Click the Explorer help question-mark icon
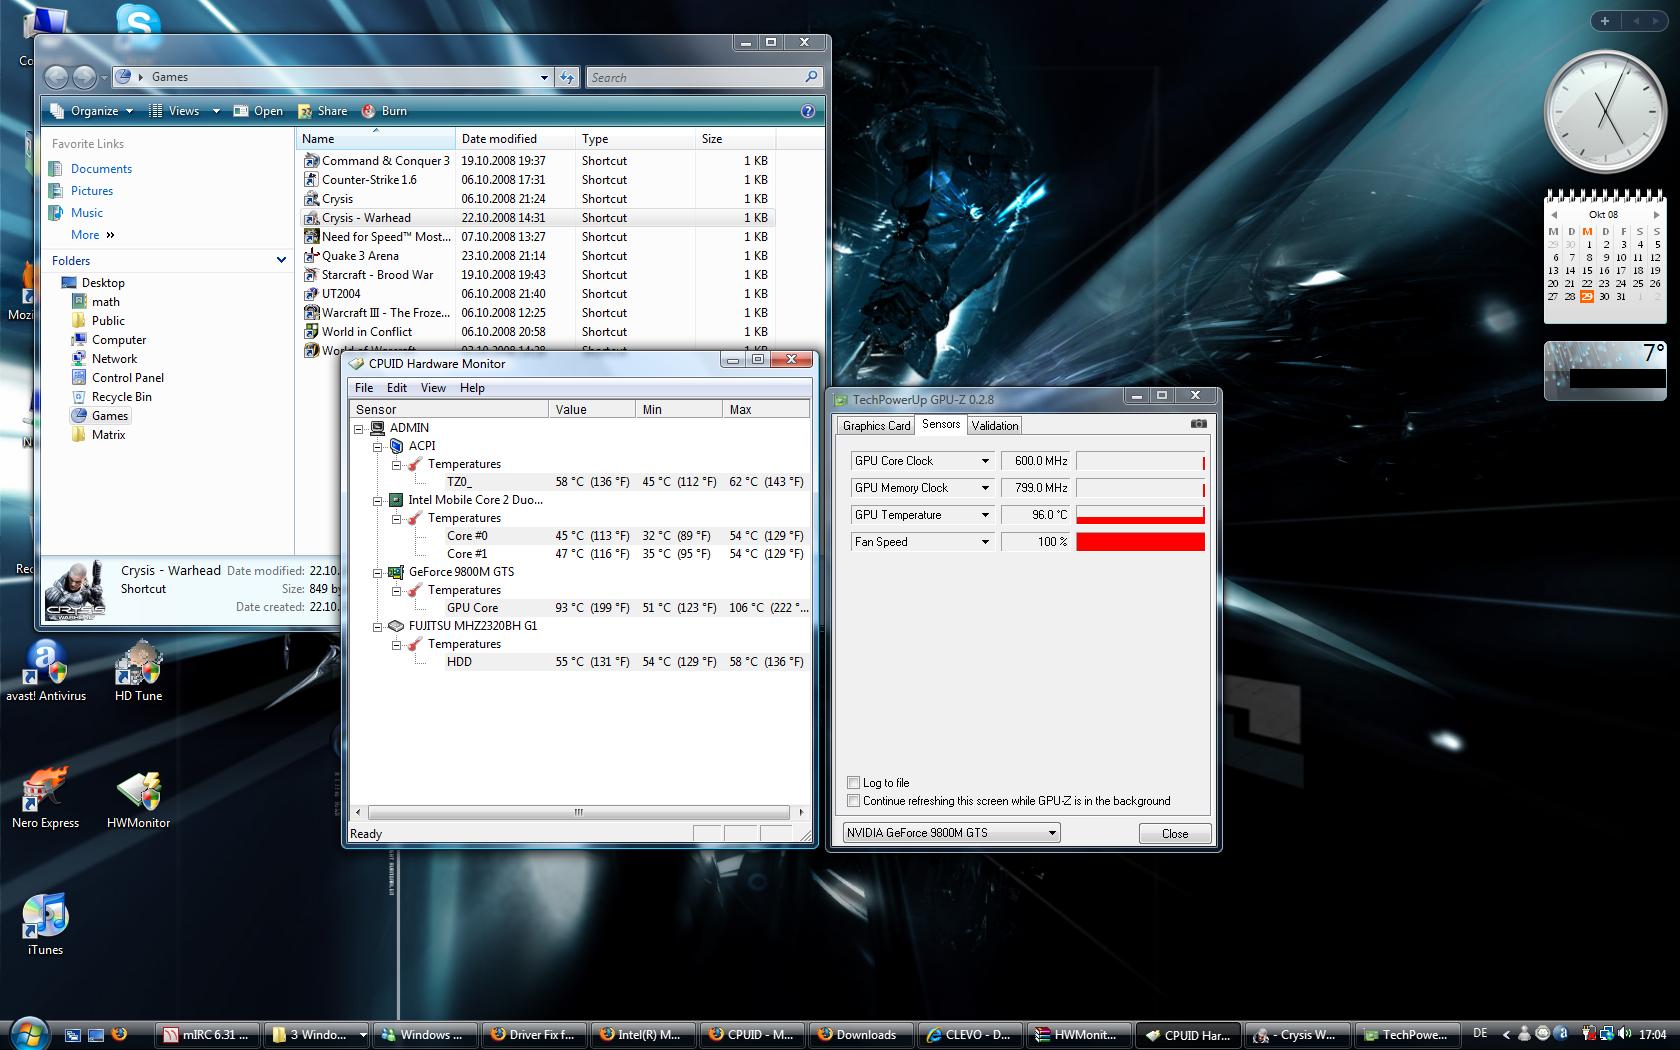 click(x=808, y=111)
